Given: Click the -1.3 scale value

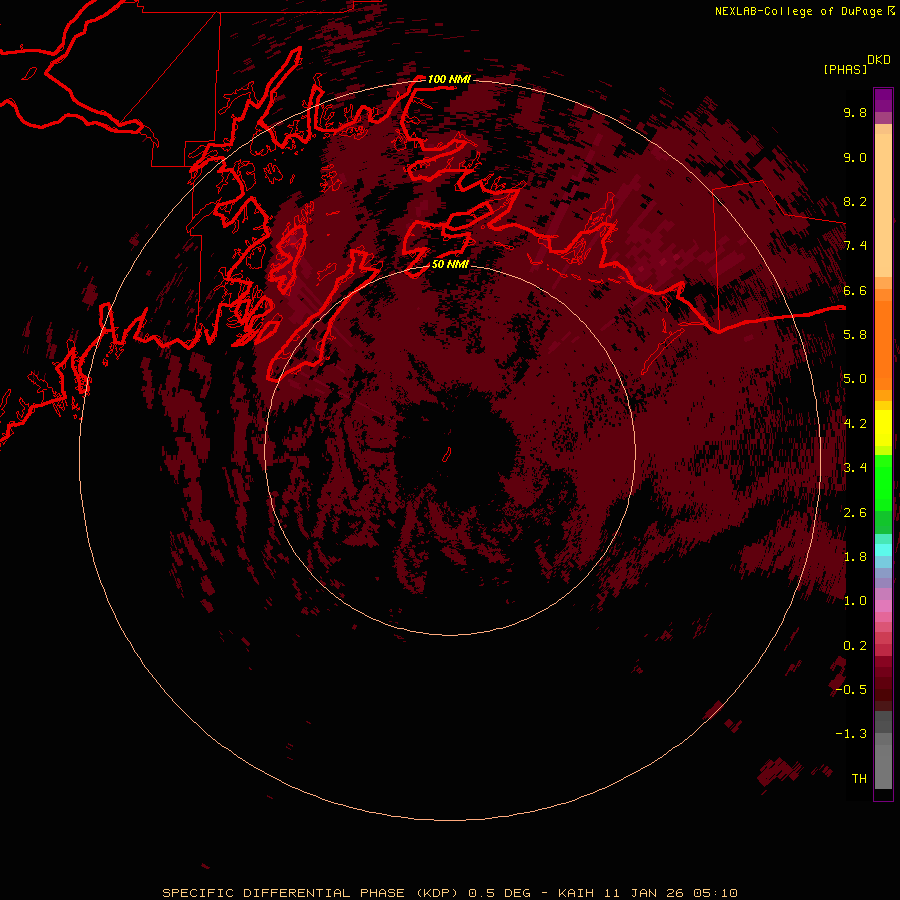Looking at the screenshot, I should pos(851,734).
